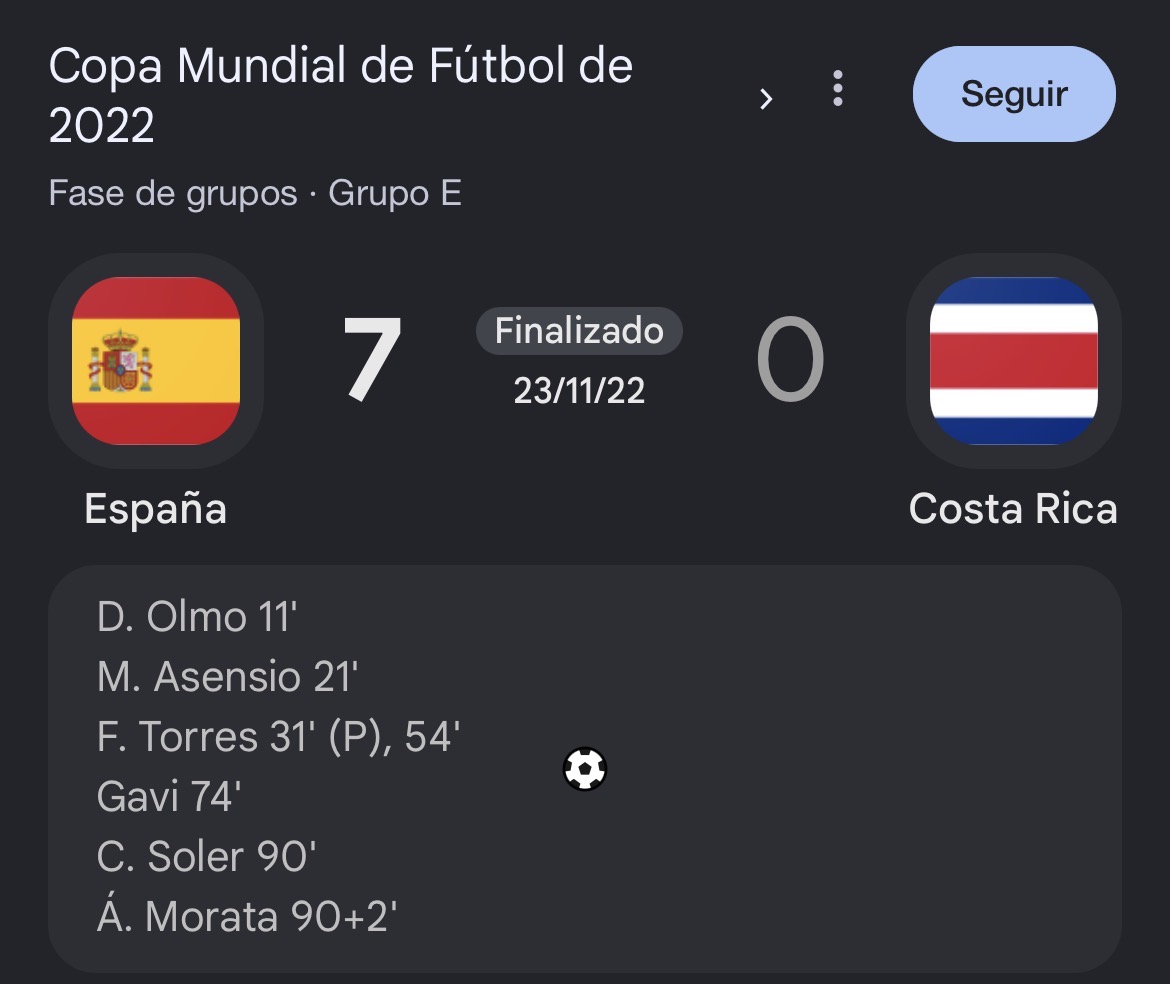Select the Spain flag icon
This screenshot has height=984, width=1170.
[x=156, y=361]
